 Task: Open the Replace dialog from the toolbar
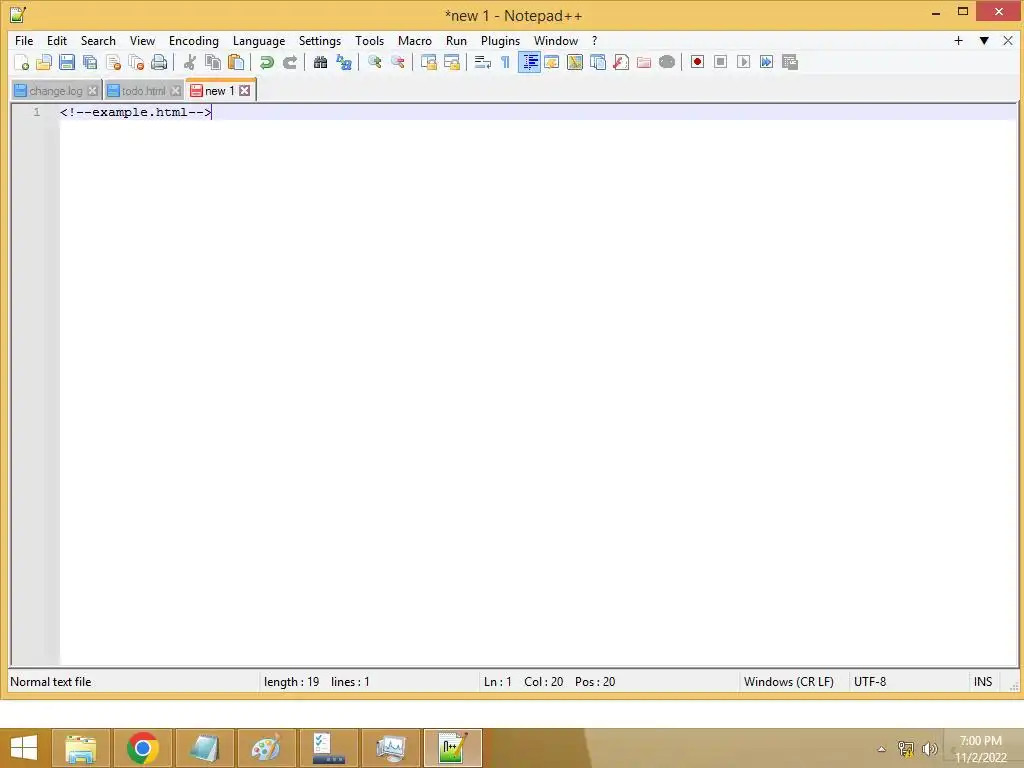344,62
